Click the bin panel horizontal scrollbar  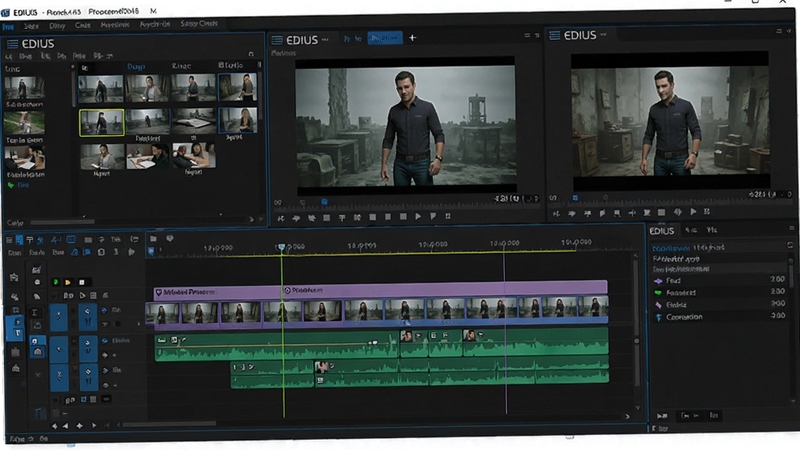62,222
